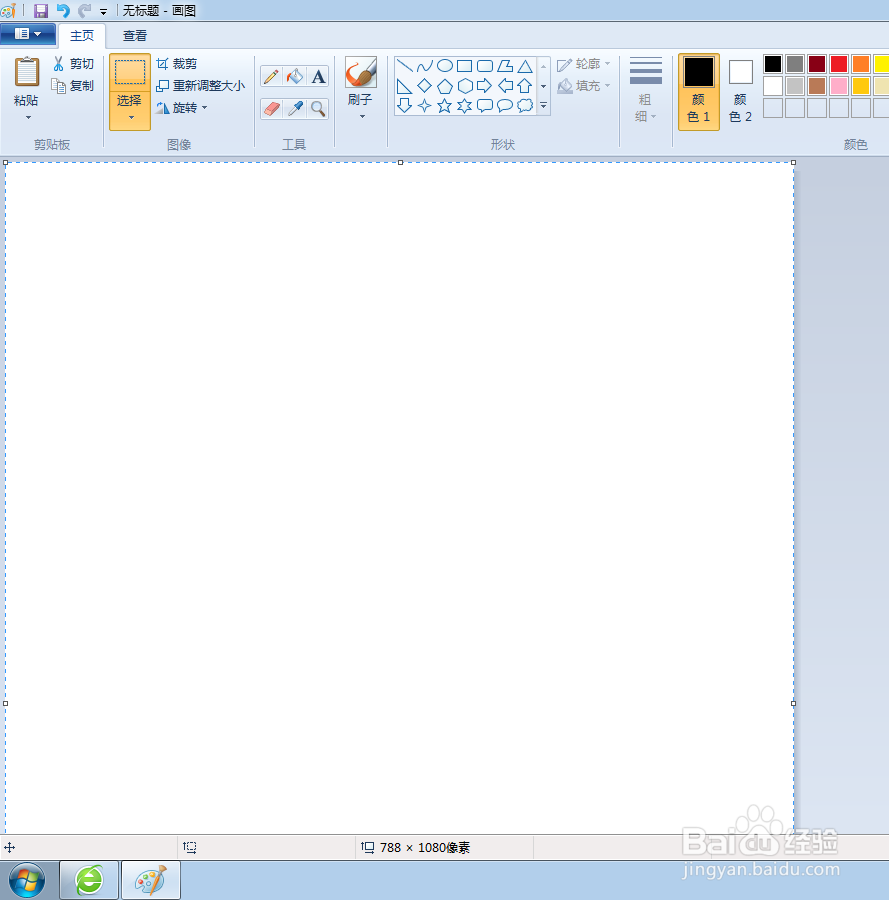Click the Redo arrow in title bar

pos(84,10)
